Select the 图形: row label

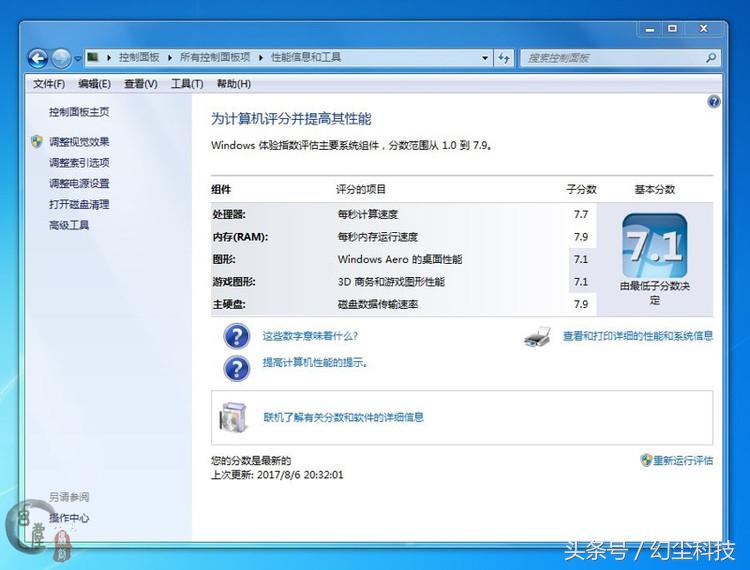(224, 260)
